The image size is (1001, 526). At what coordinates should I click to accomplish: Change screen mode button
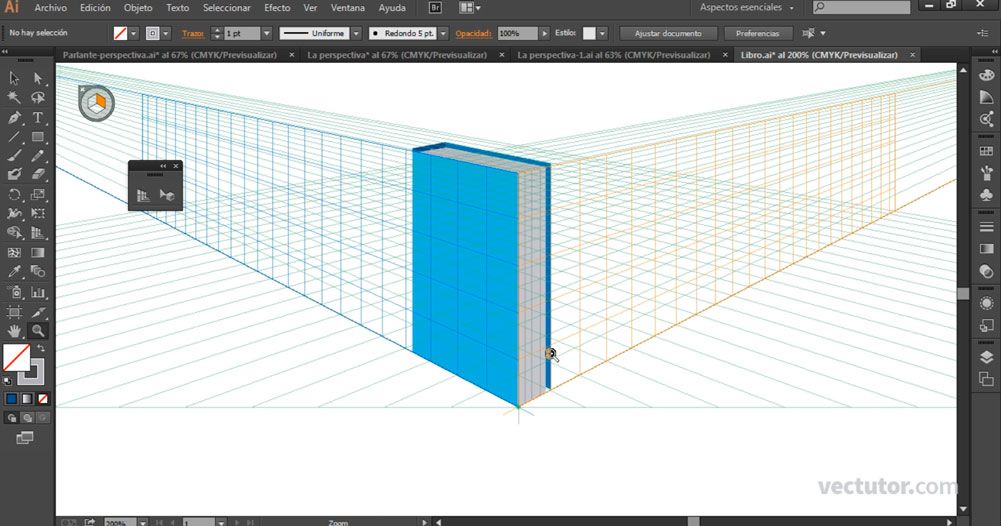pos(24,438)
